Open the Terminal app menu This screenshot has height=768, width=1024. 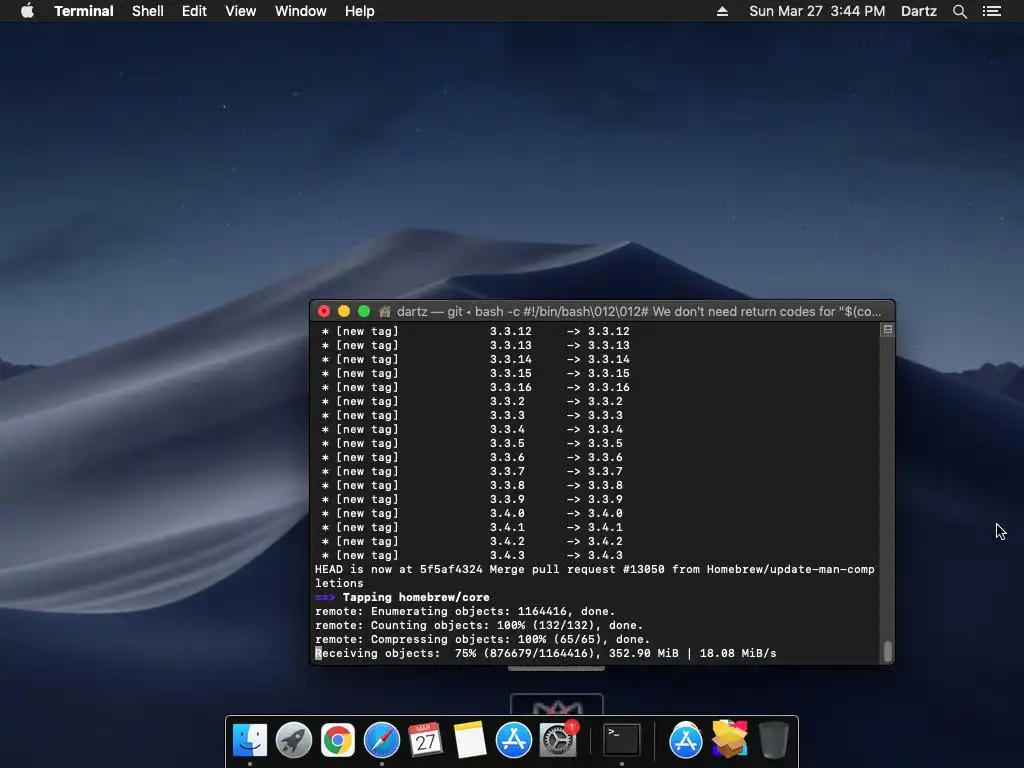84,11
